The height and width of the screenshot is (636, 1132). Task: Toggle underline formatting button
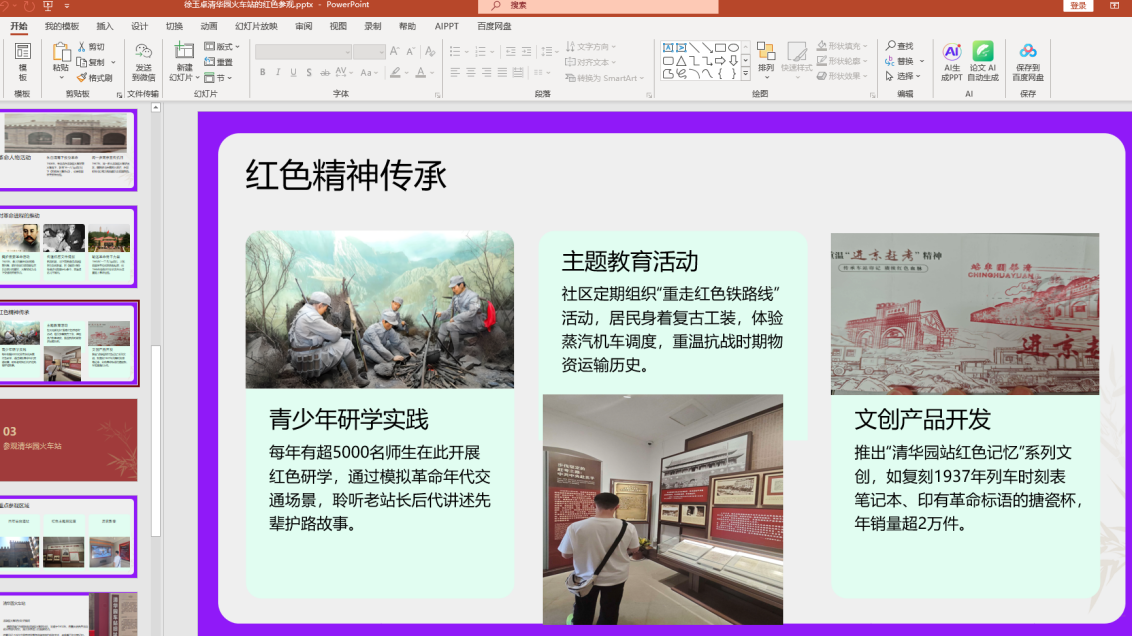(x=293, y=72)
